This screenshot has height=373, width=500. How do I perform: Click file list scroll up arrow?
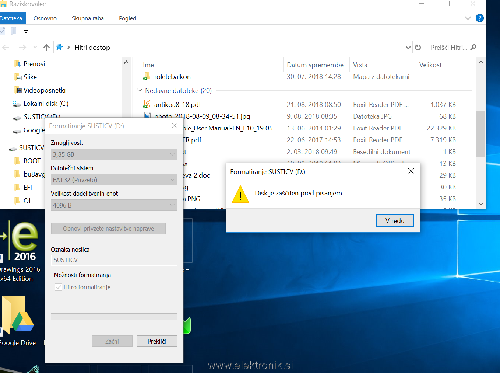tap(480, 62)
